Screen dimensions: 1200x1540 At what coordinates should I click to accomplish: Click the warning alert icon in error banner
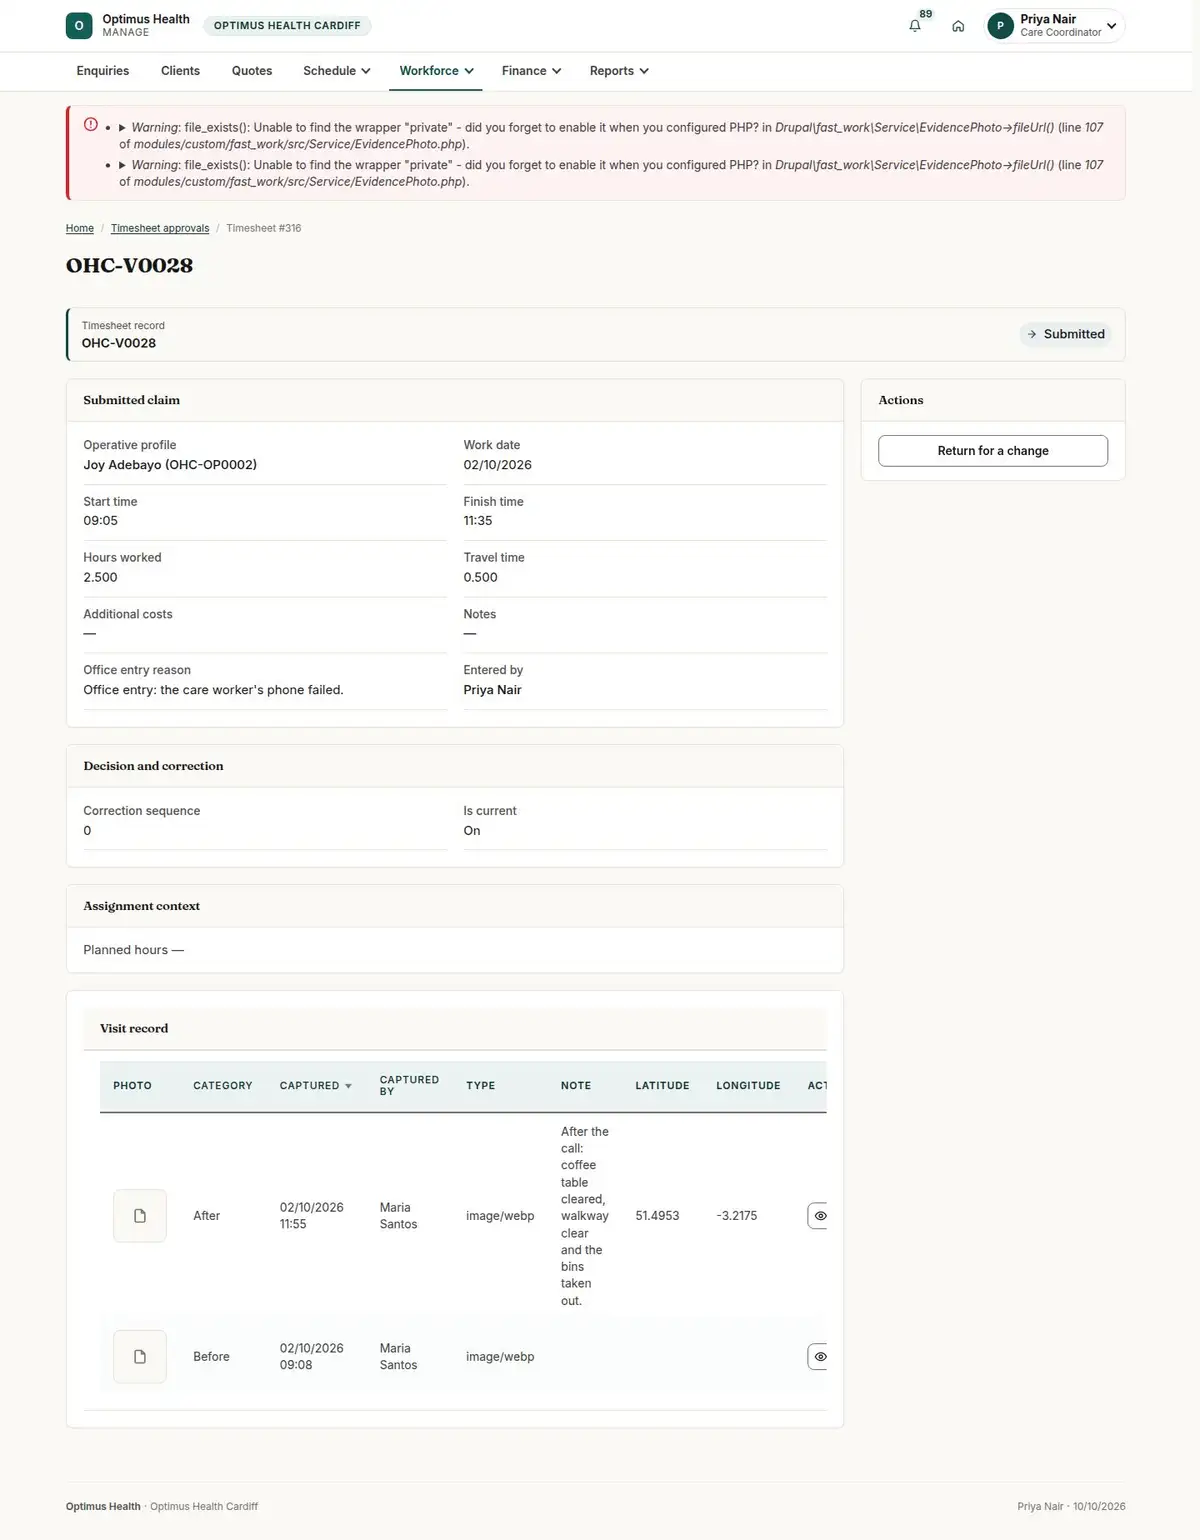[x=91, y=125]
